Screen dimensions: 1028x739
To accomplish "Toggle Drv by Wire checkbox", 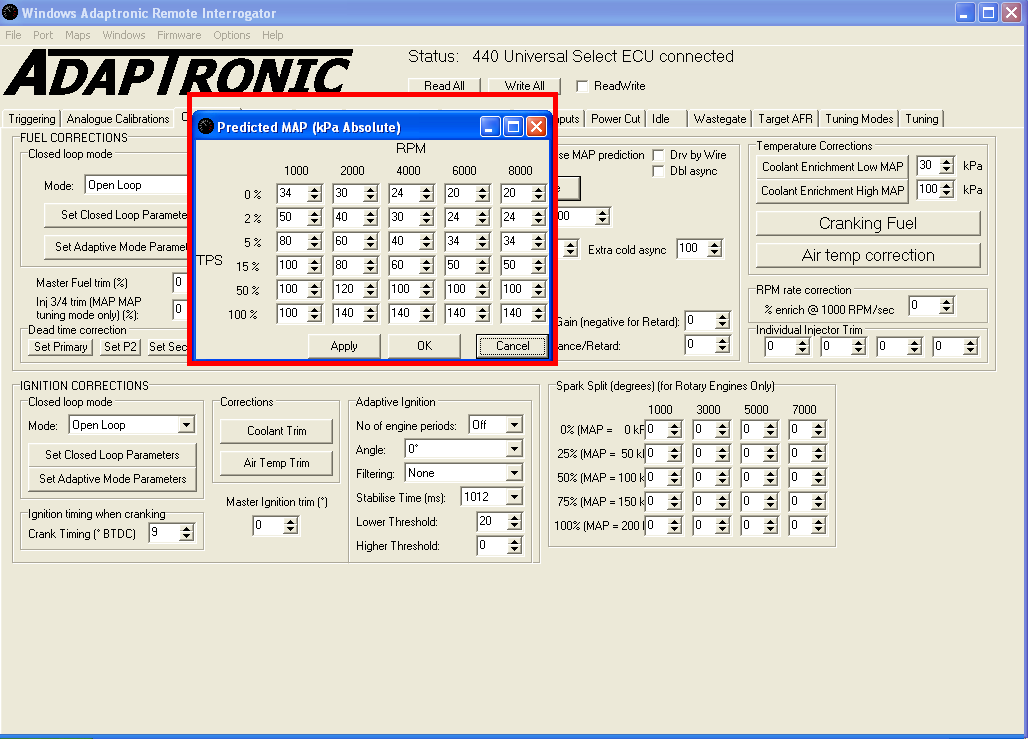I will point(659,155).
